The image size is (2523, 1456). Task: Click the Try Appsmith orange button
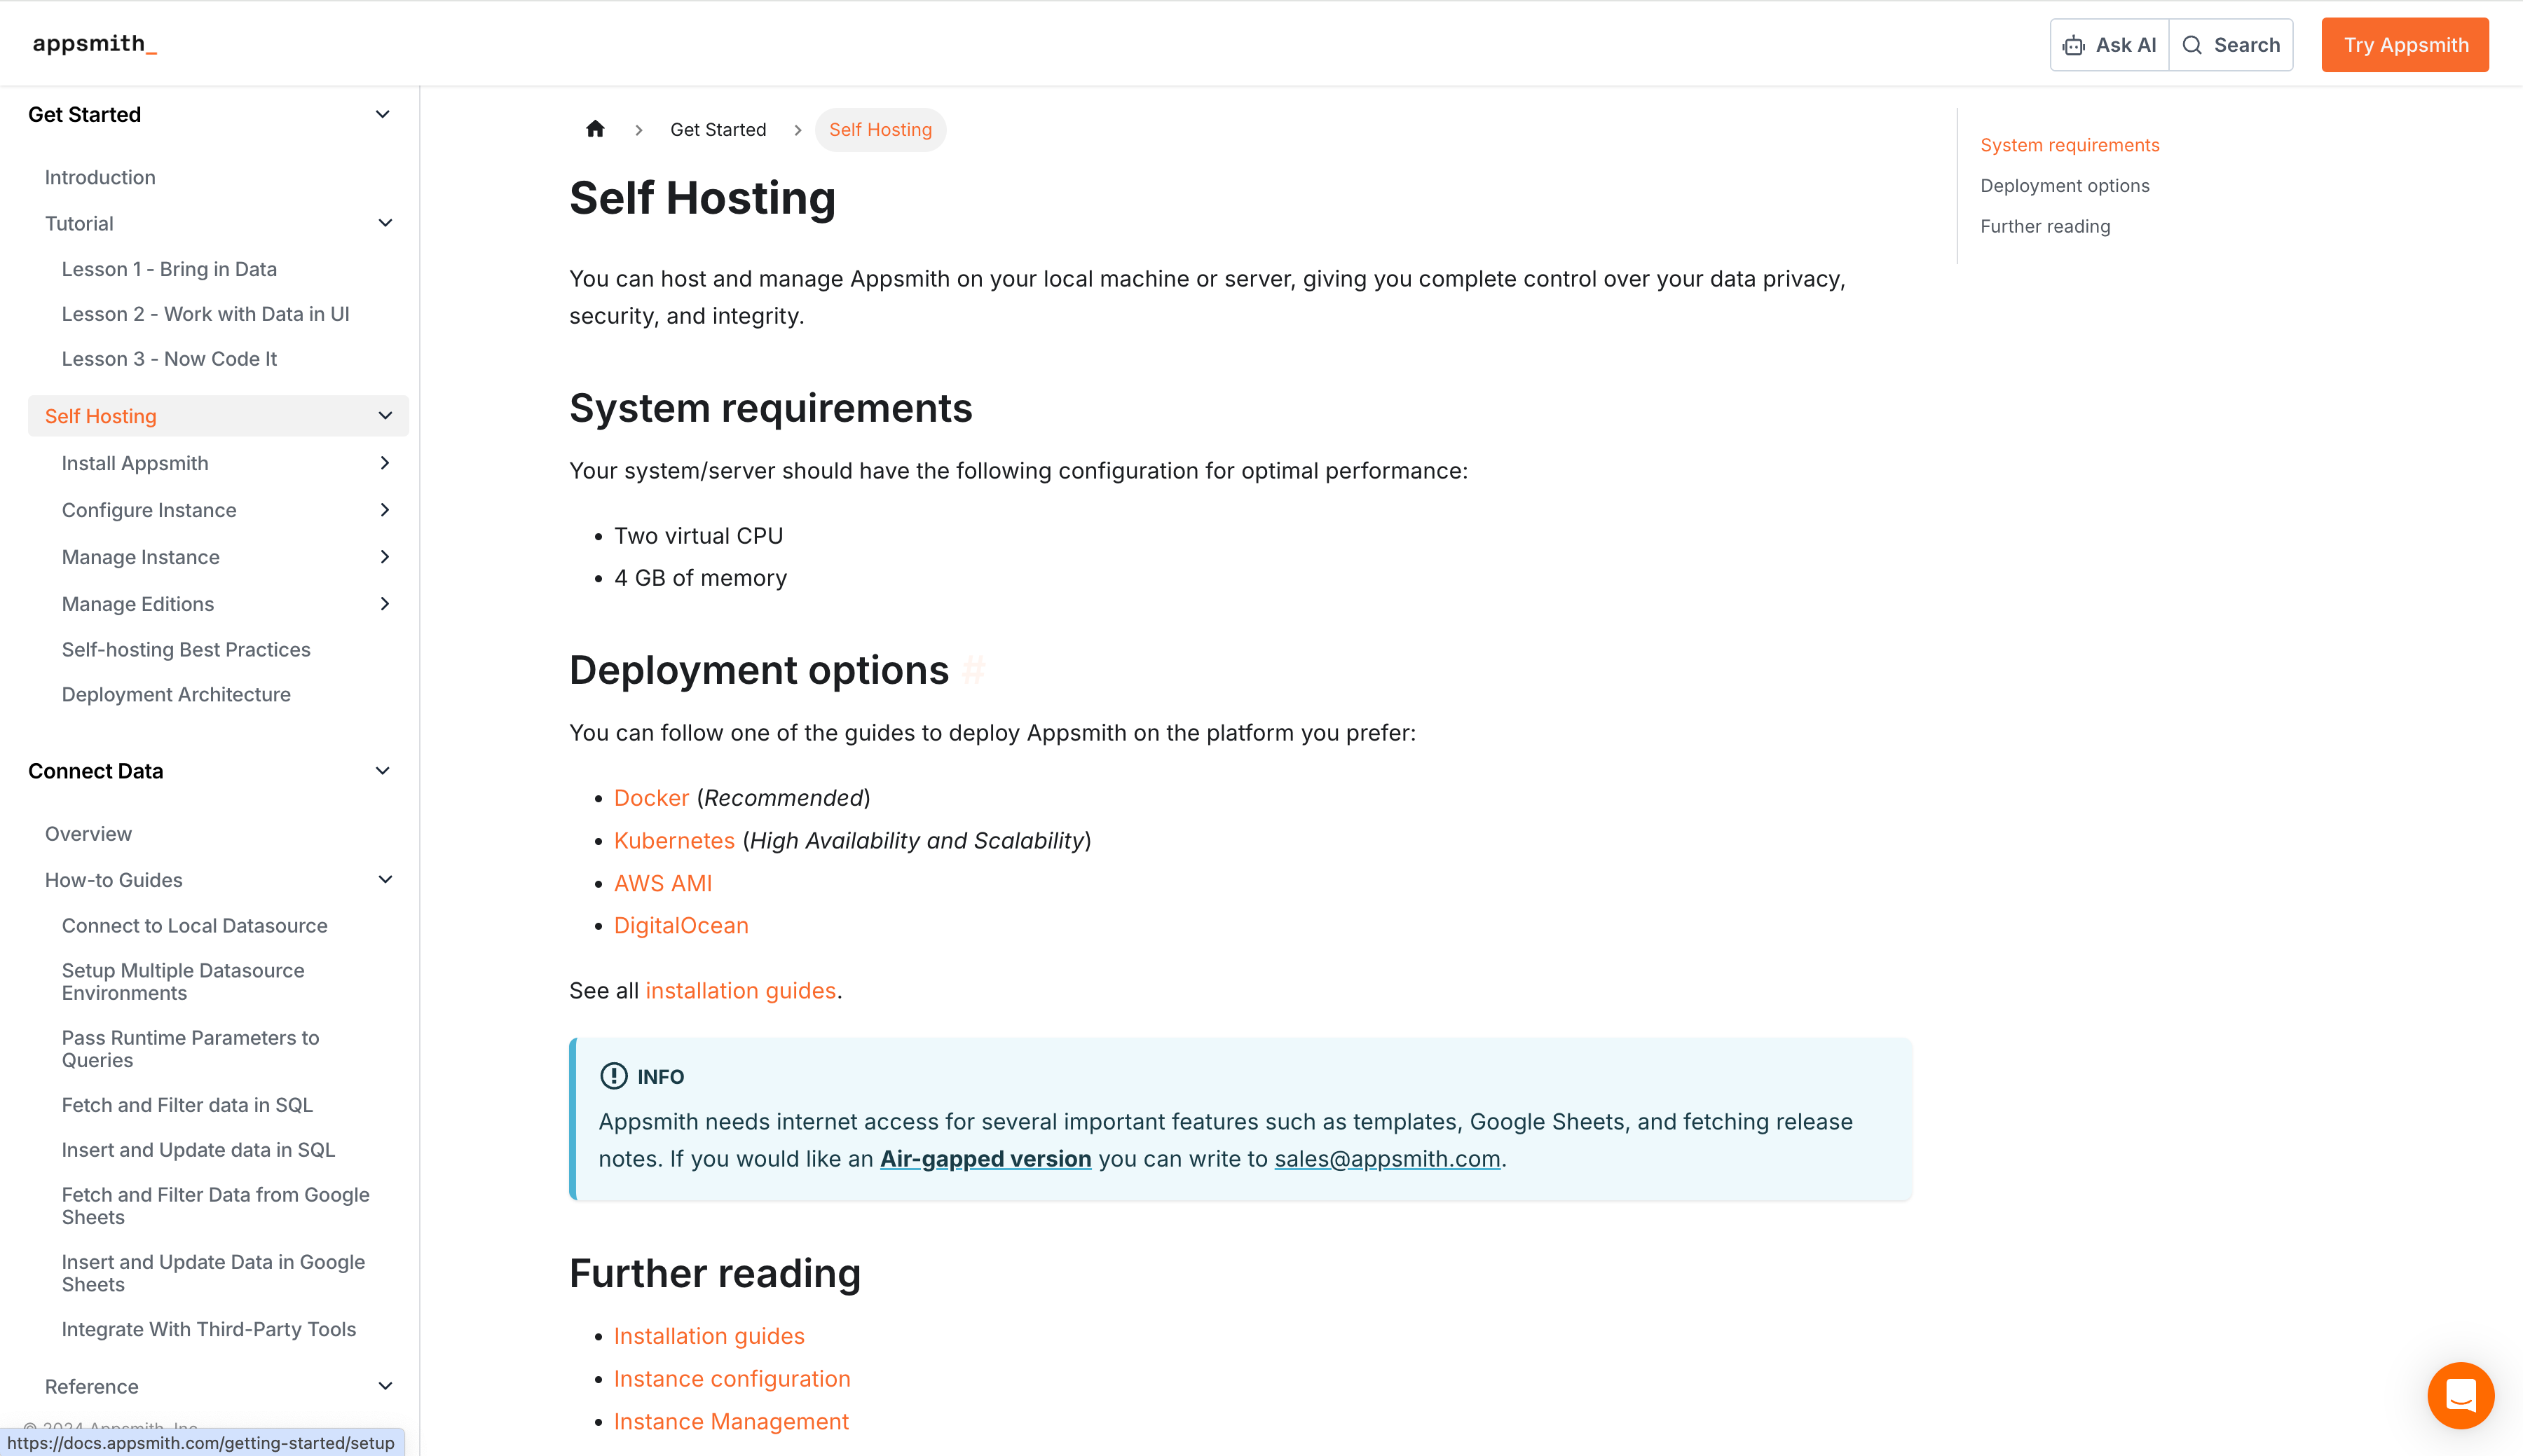(2407, 43)
